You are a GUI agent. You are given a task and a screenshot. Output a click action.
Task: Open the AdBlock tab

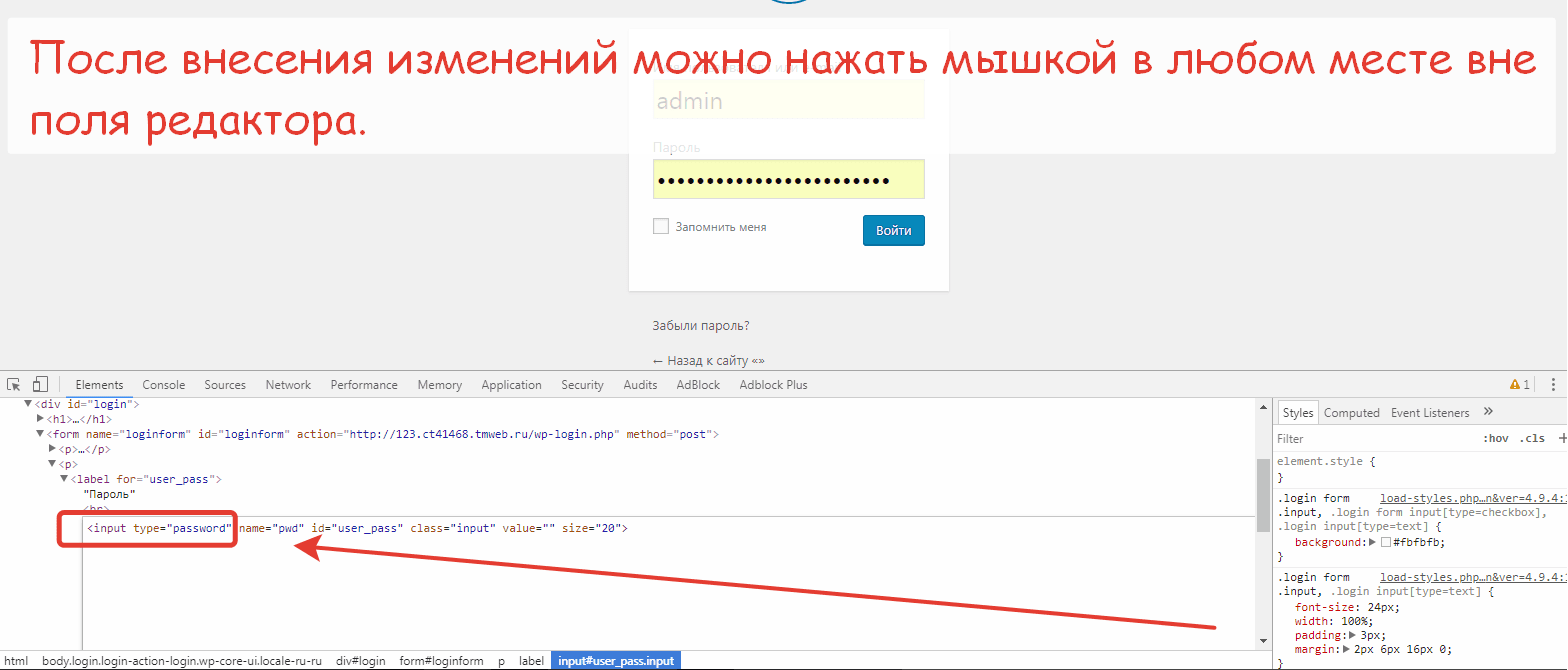point(698,385)
